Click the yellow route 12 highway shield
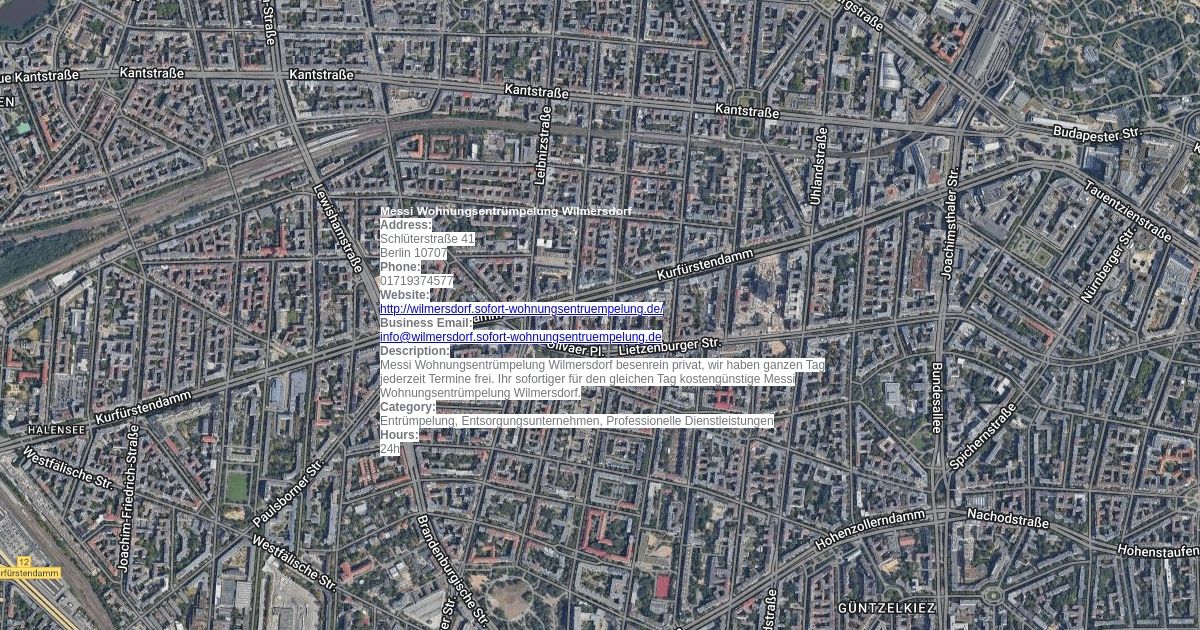 point(24,562)
